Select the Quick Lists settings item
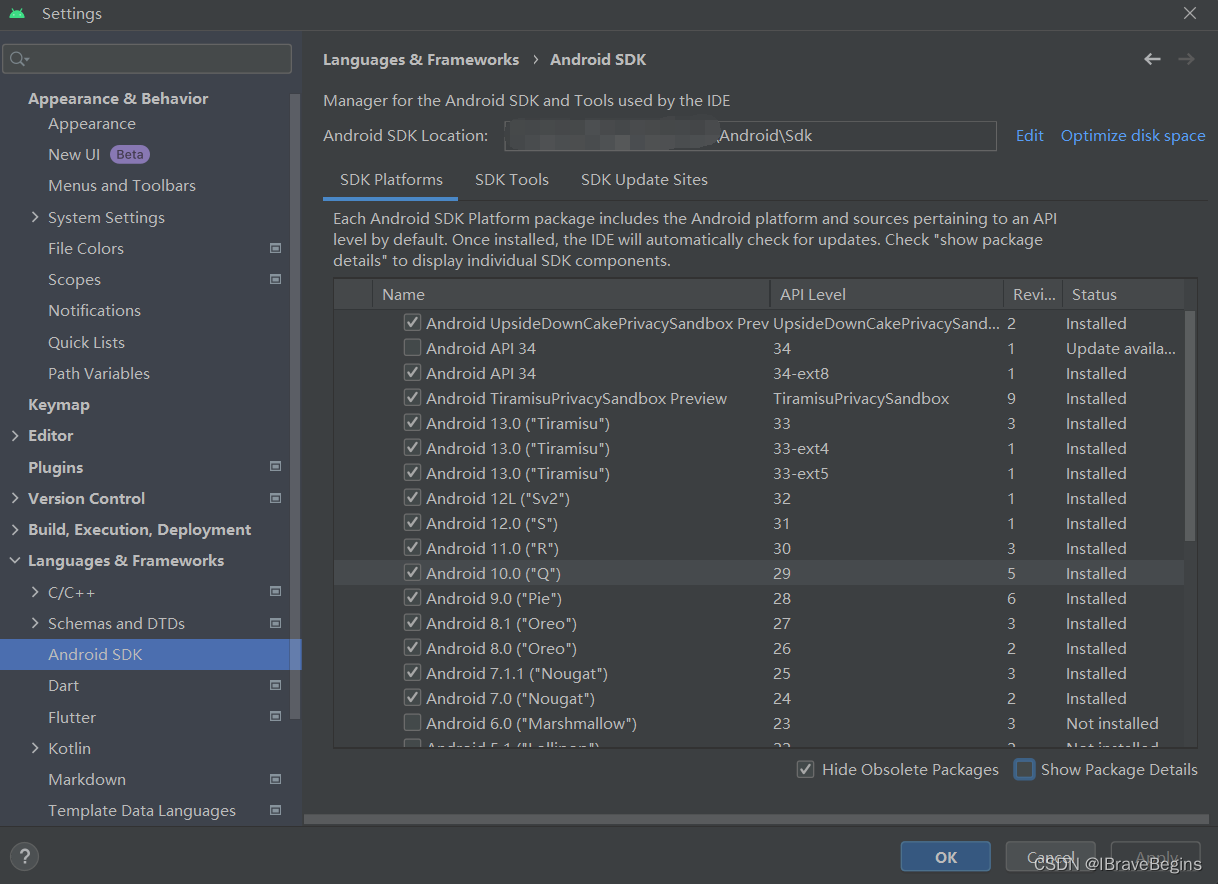 [86, 342]
